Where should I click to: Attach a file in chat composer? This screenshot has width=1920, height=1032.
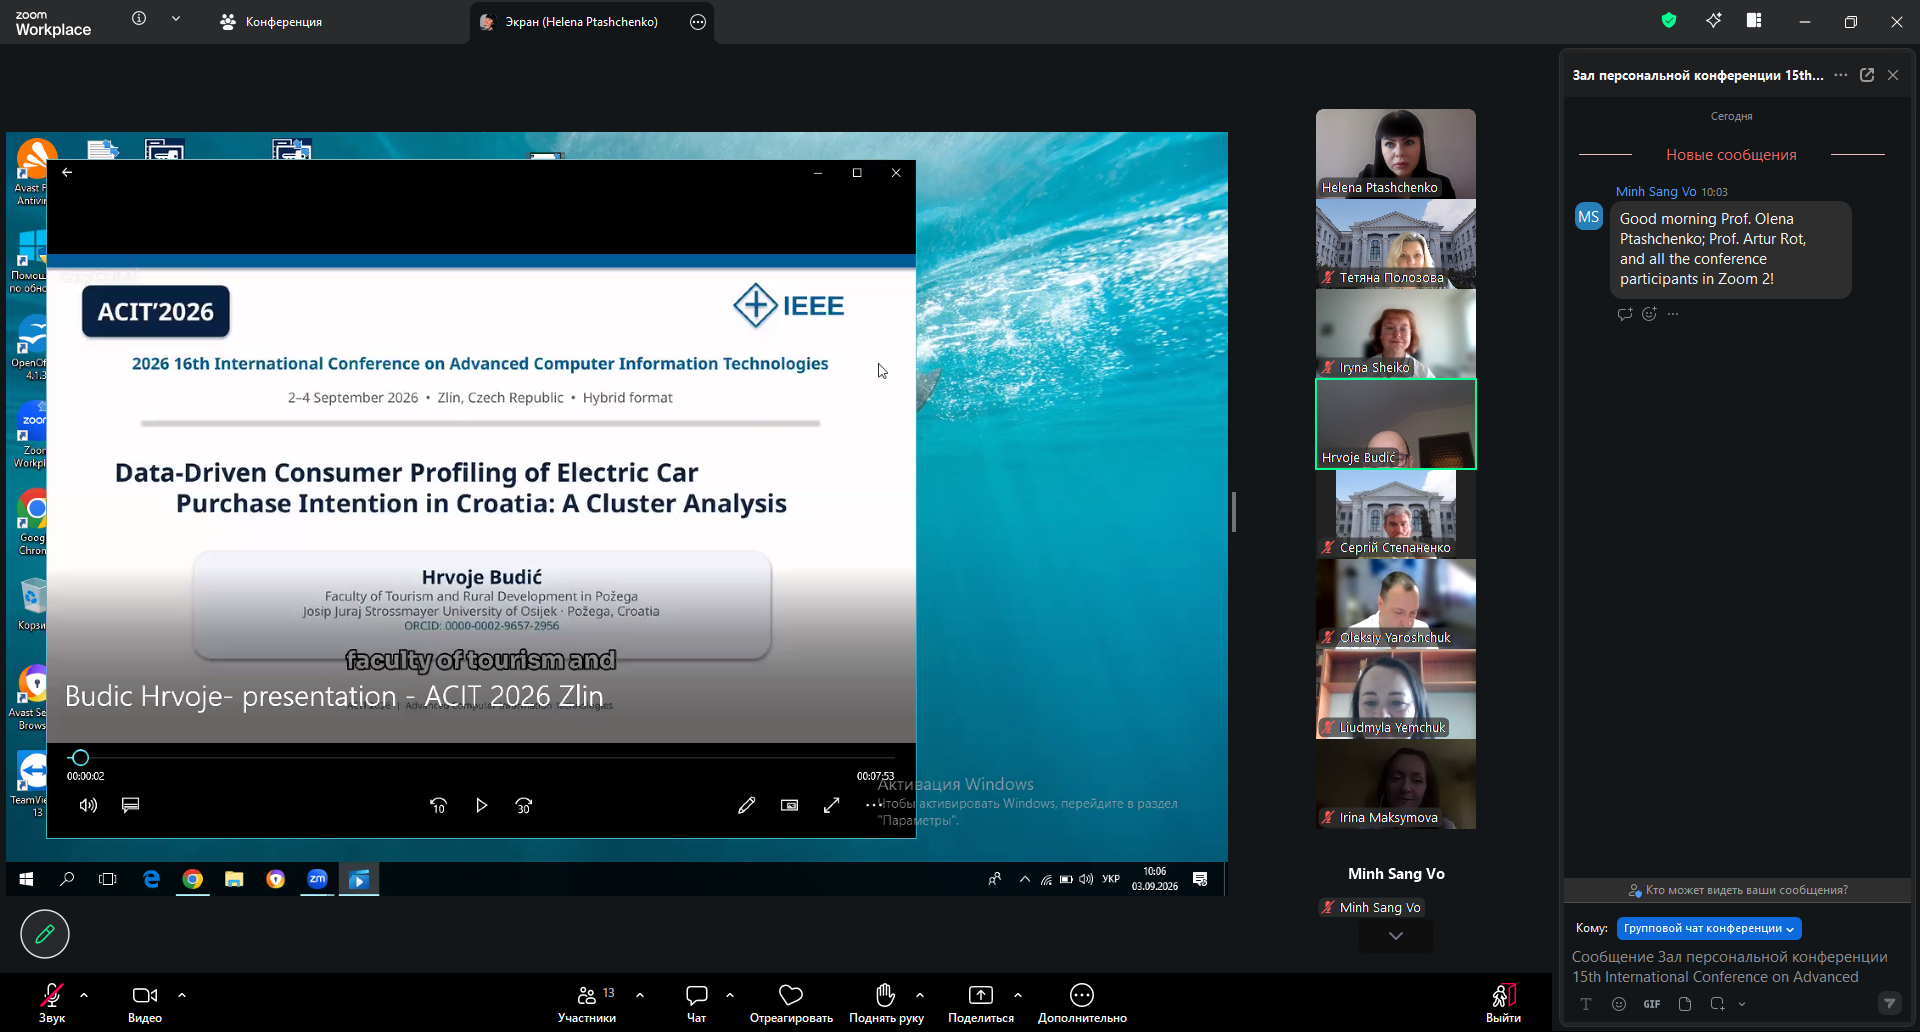pos(1685,1004)
